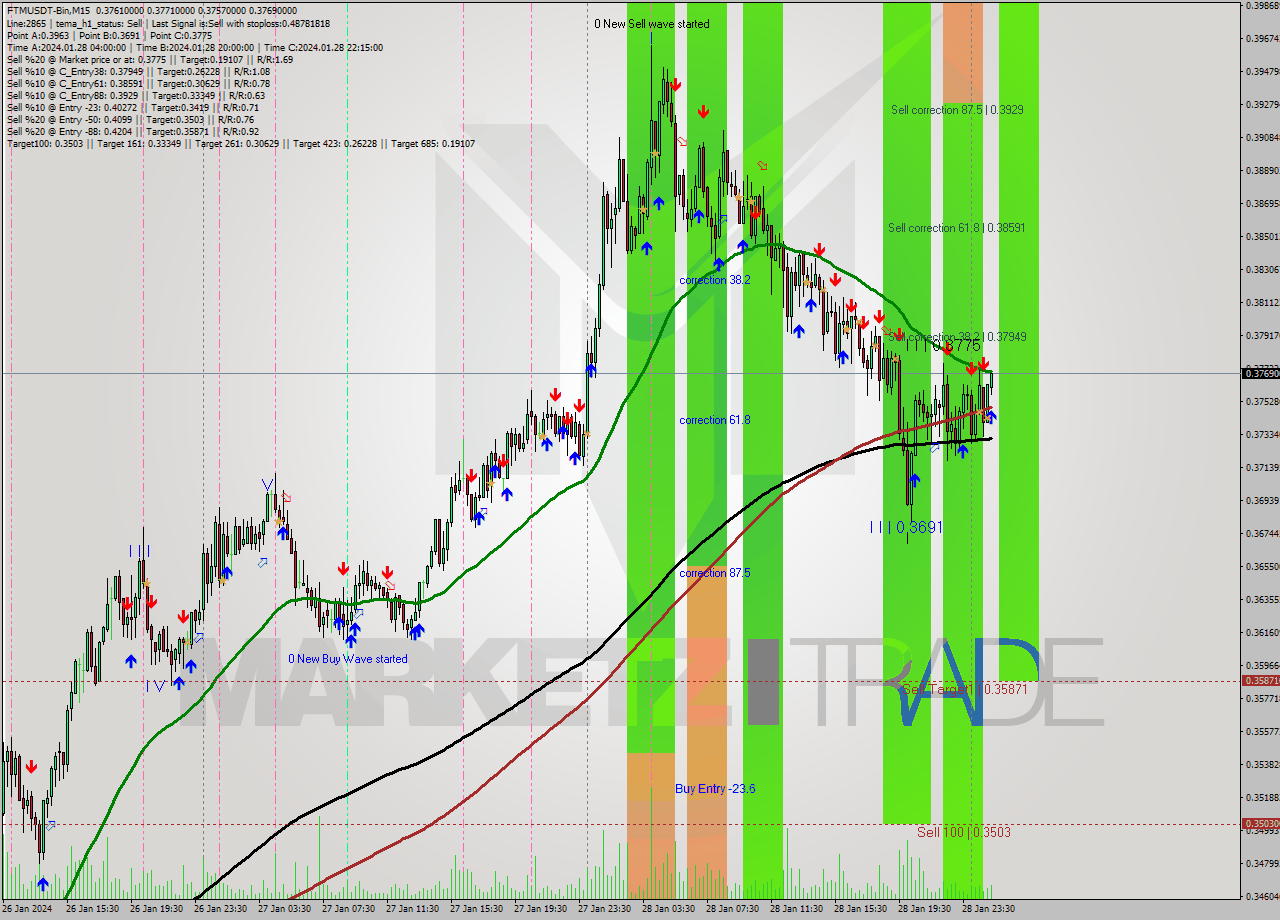The width and height of the screenshot is (1280, 920).
Task: Click the 'Sell 100 | 0.3503' label
Action: pyautogui.click(x=964, y=832)
